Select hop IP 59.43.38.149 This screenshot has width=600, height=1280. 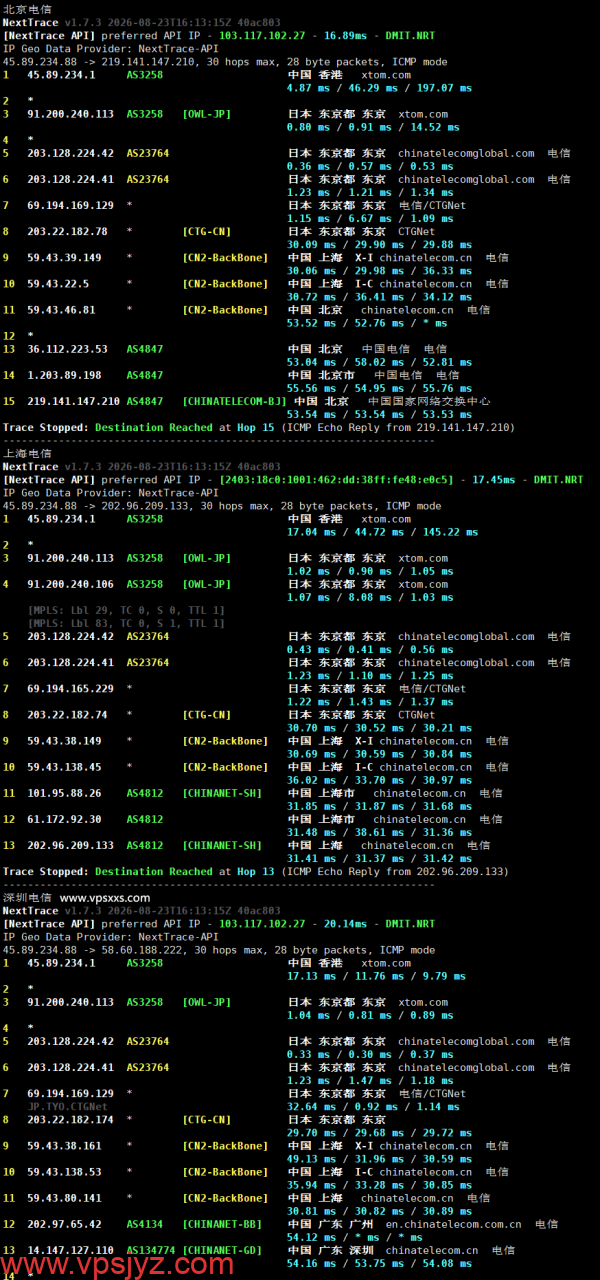click(x=64, y=741)
